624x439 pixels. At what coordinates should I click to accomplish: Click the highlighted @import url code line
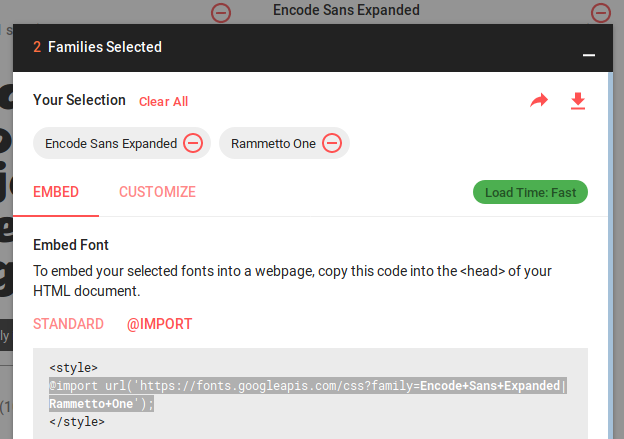click(x=308, y=386)
